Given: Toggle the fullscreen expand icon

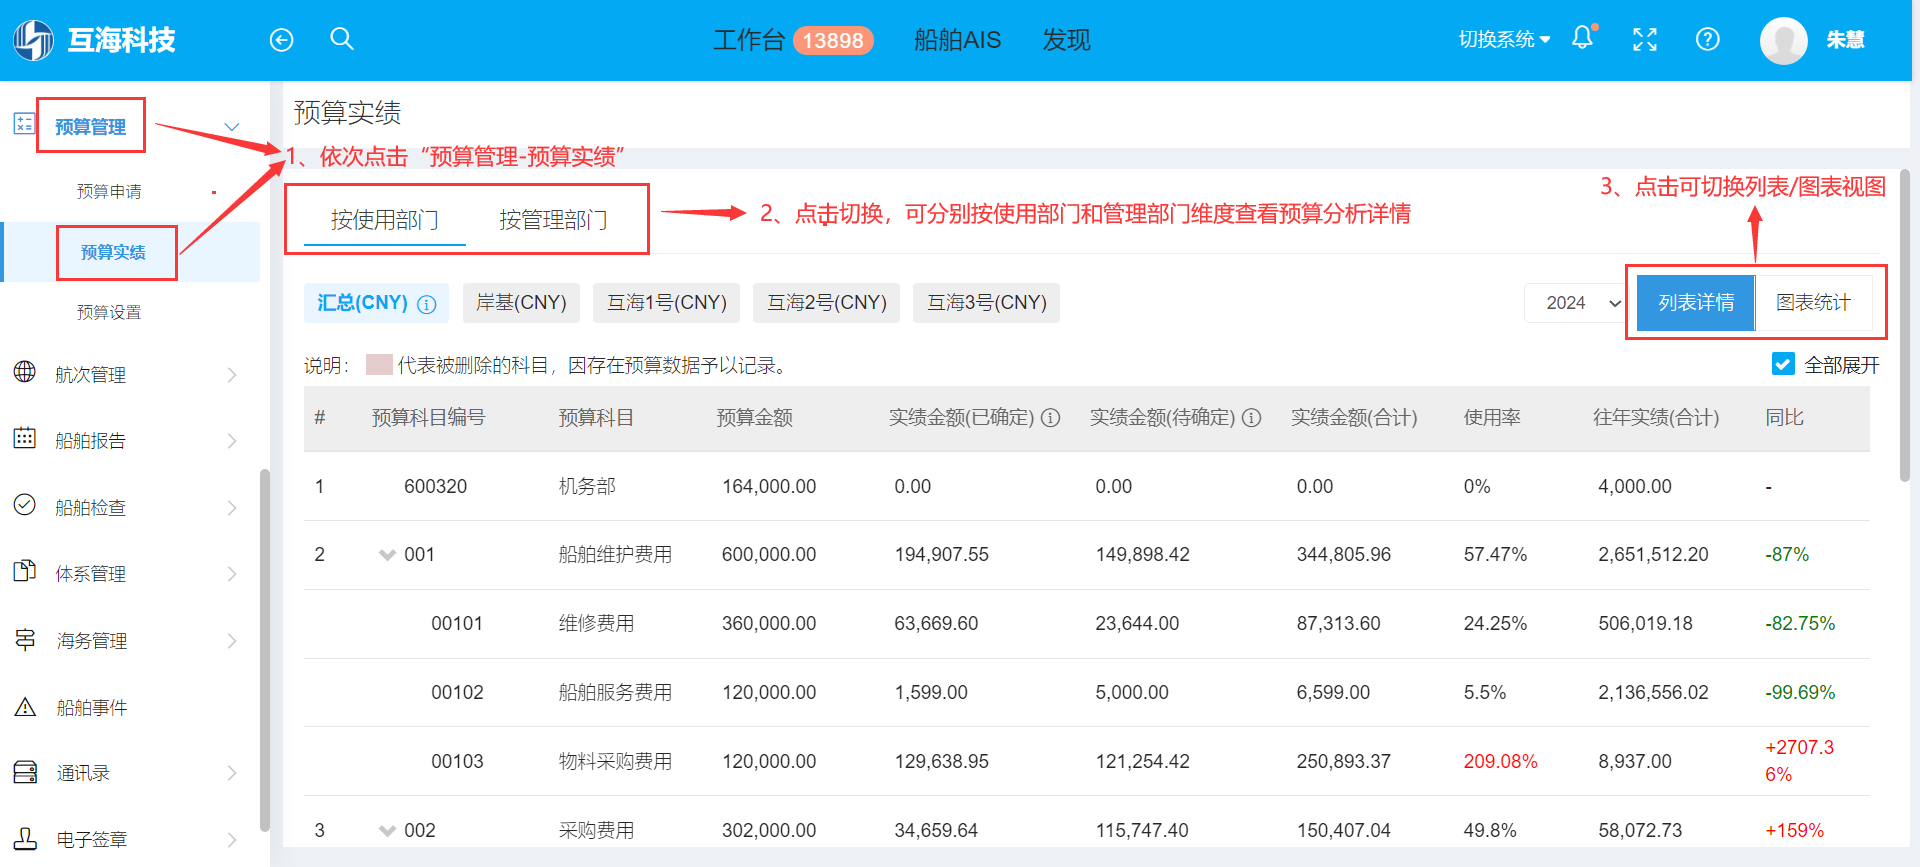Looking at the screenshot, I should [x=1645, y=39].
